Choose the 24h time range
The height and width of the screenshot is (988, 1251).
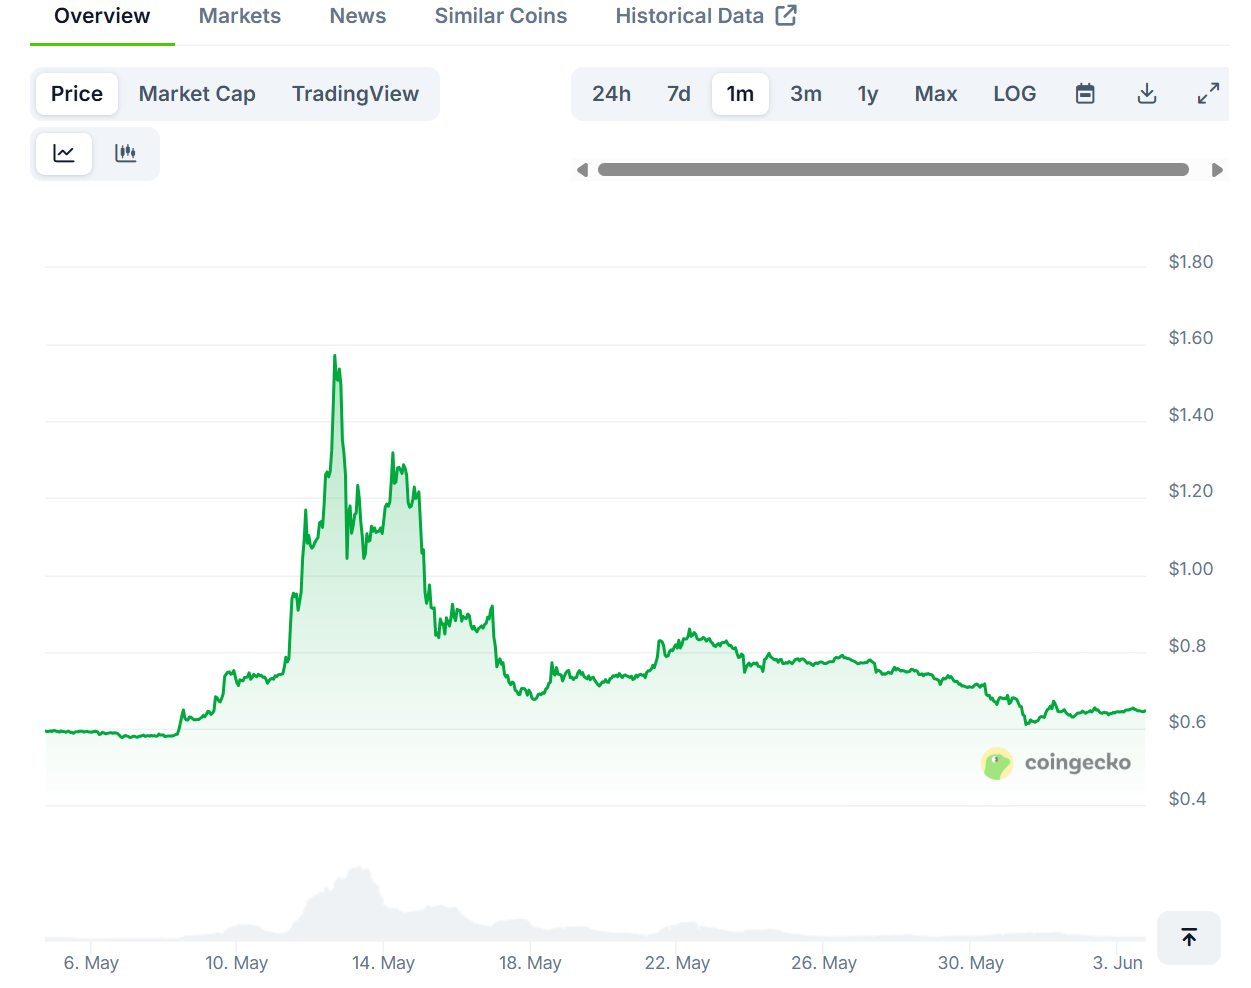pyautogui.click(x=611, y=94)
